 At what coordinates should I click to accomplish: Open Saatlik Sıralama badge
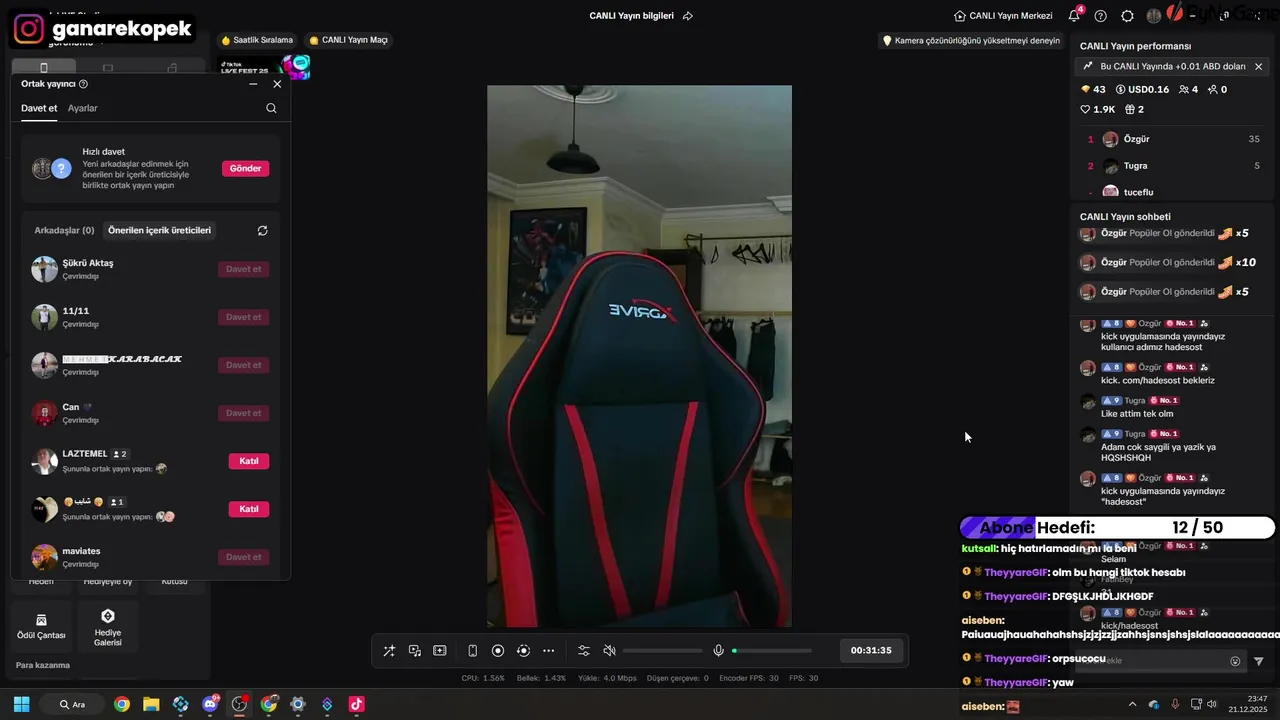(257, 40)
